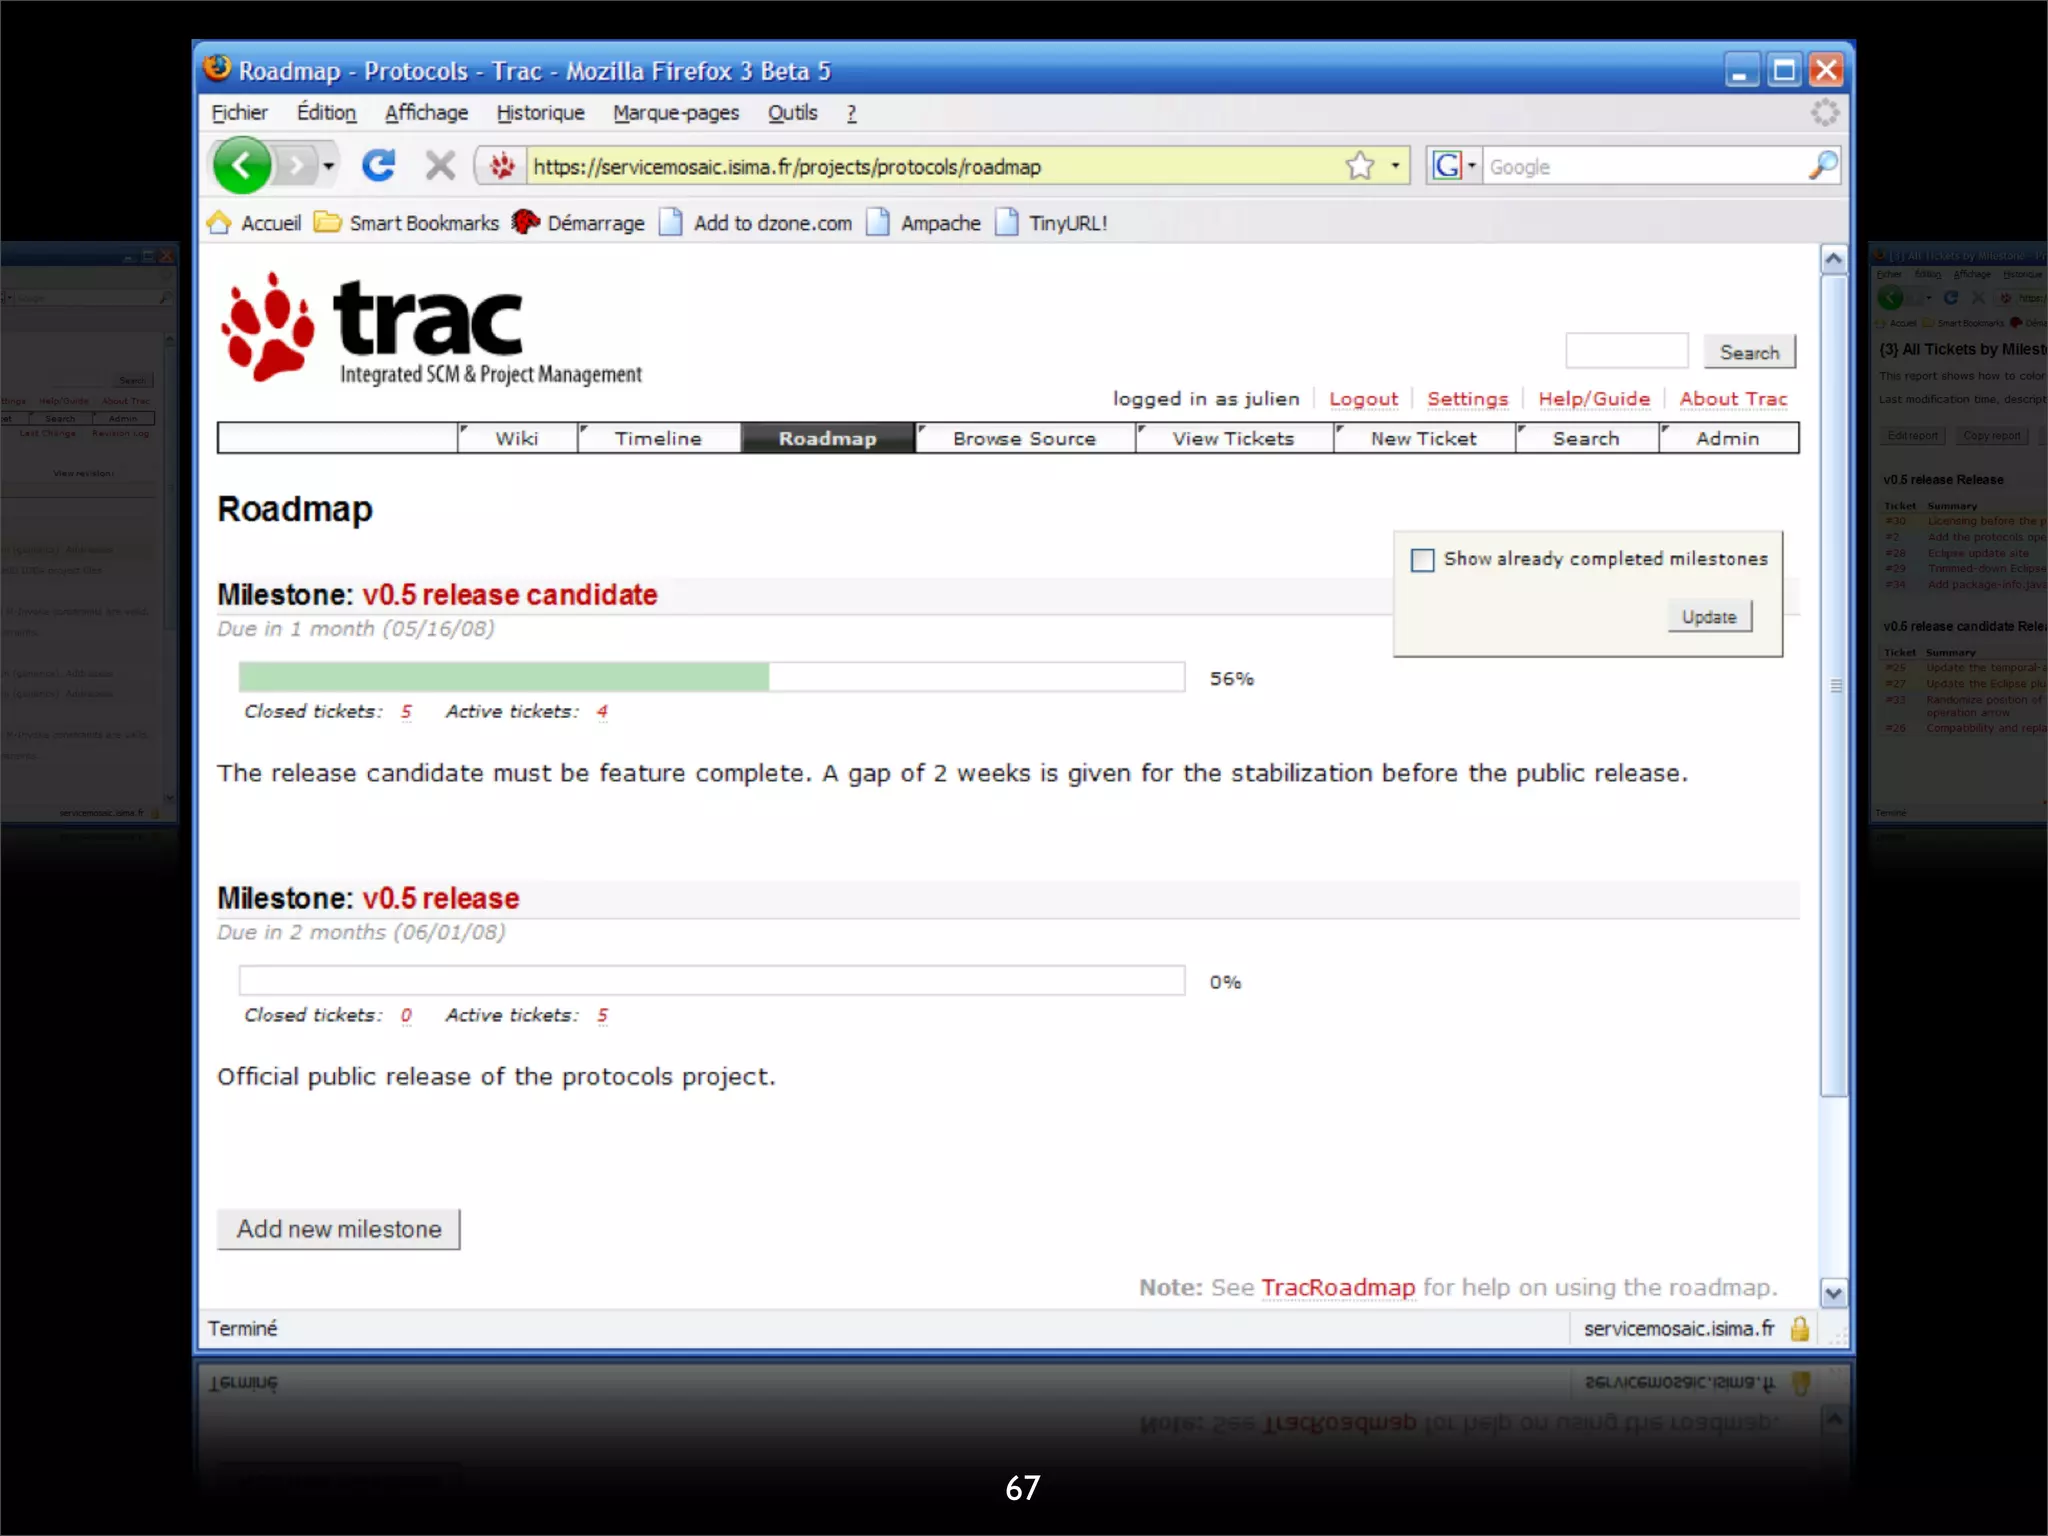Image resolution: width=2048 pixels, height=1536 pixels.
Task: Click the Trac search input field
Action: pos(1626,352)
